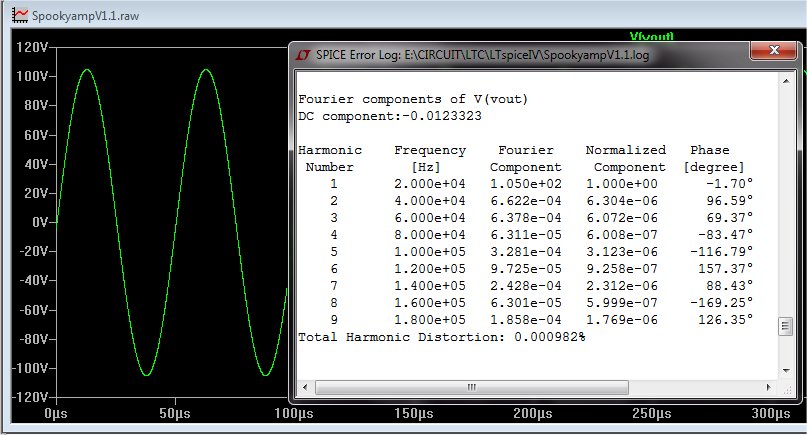
Task: Click the phase value -116.79°
Action: click(721, 252)
